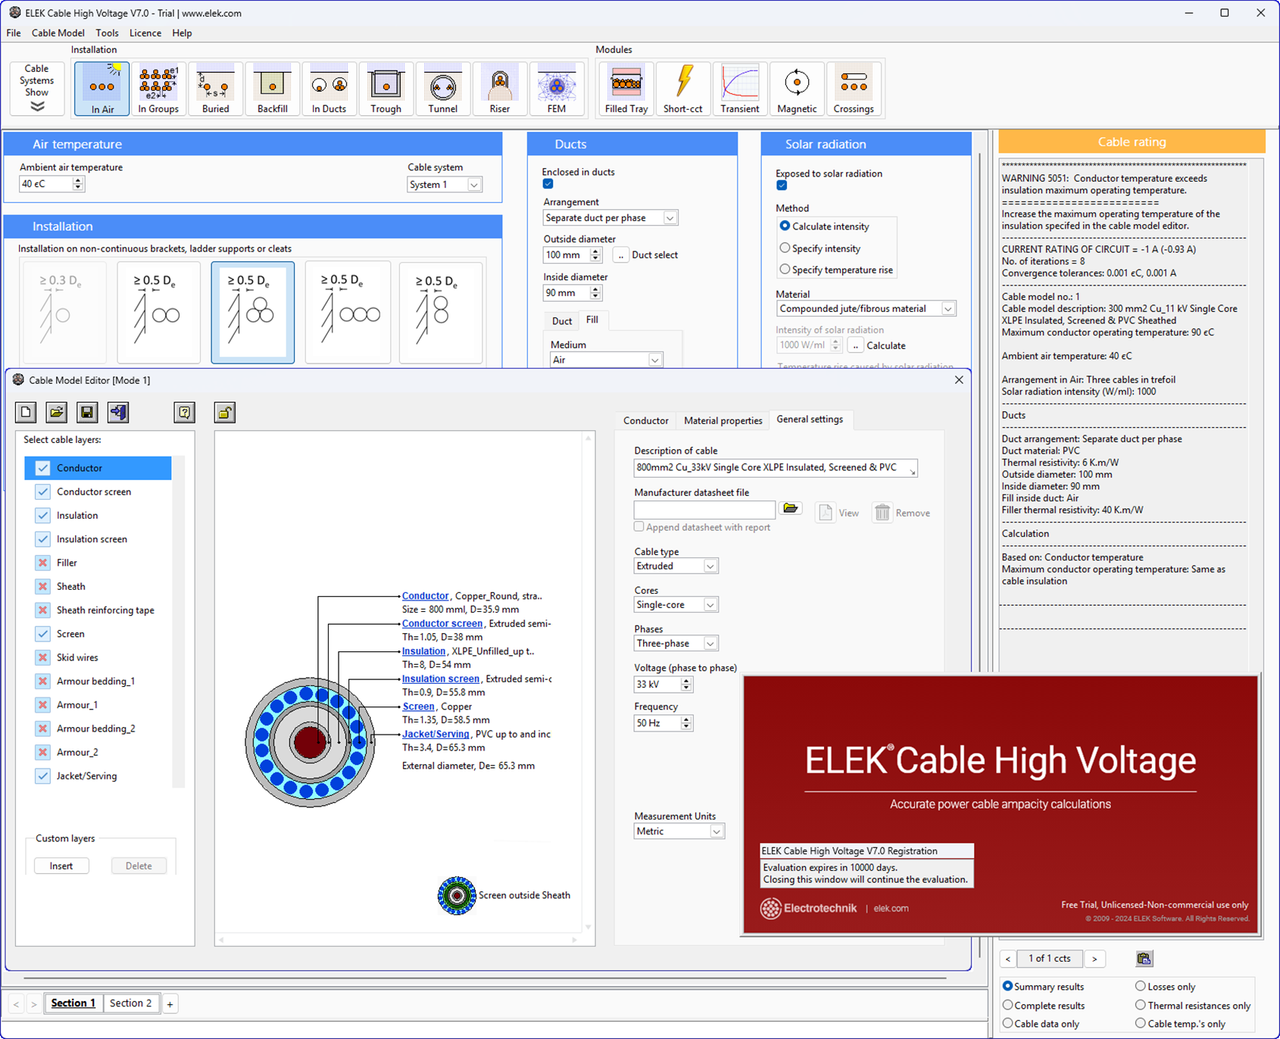1280x1039 pixels.
Task: Open the Measurement Units dropdown
Action: pyautogui.click(x=680, y=832)
